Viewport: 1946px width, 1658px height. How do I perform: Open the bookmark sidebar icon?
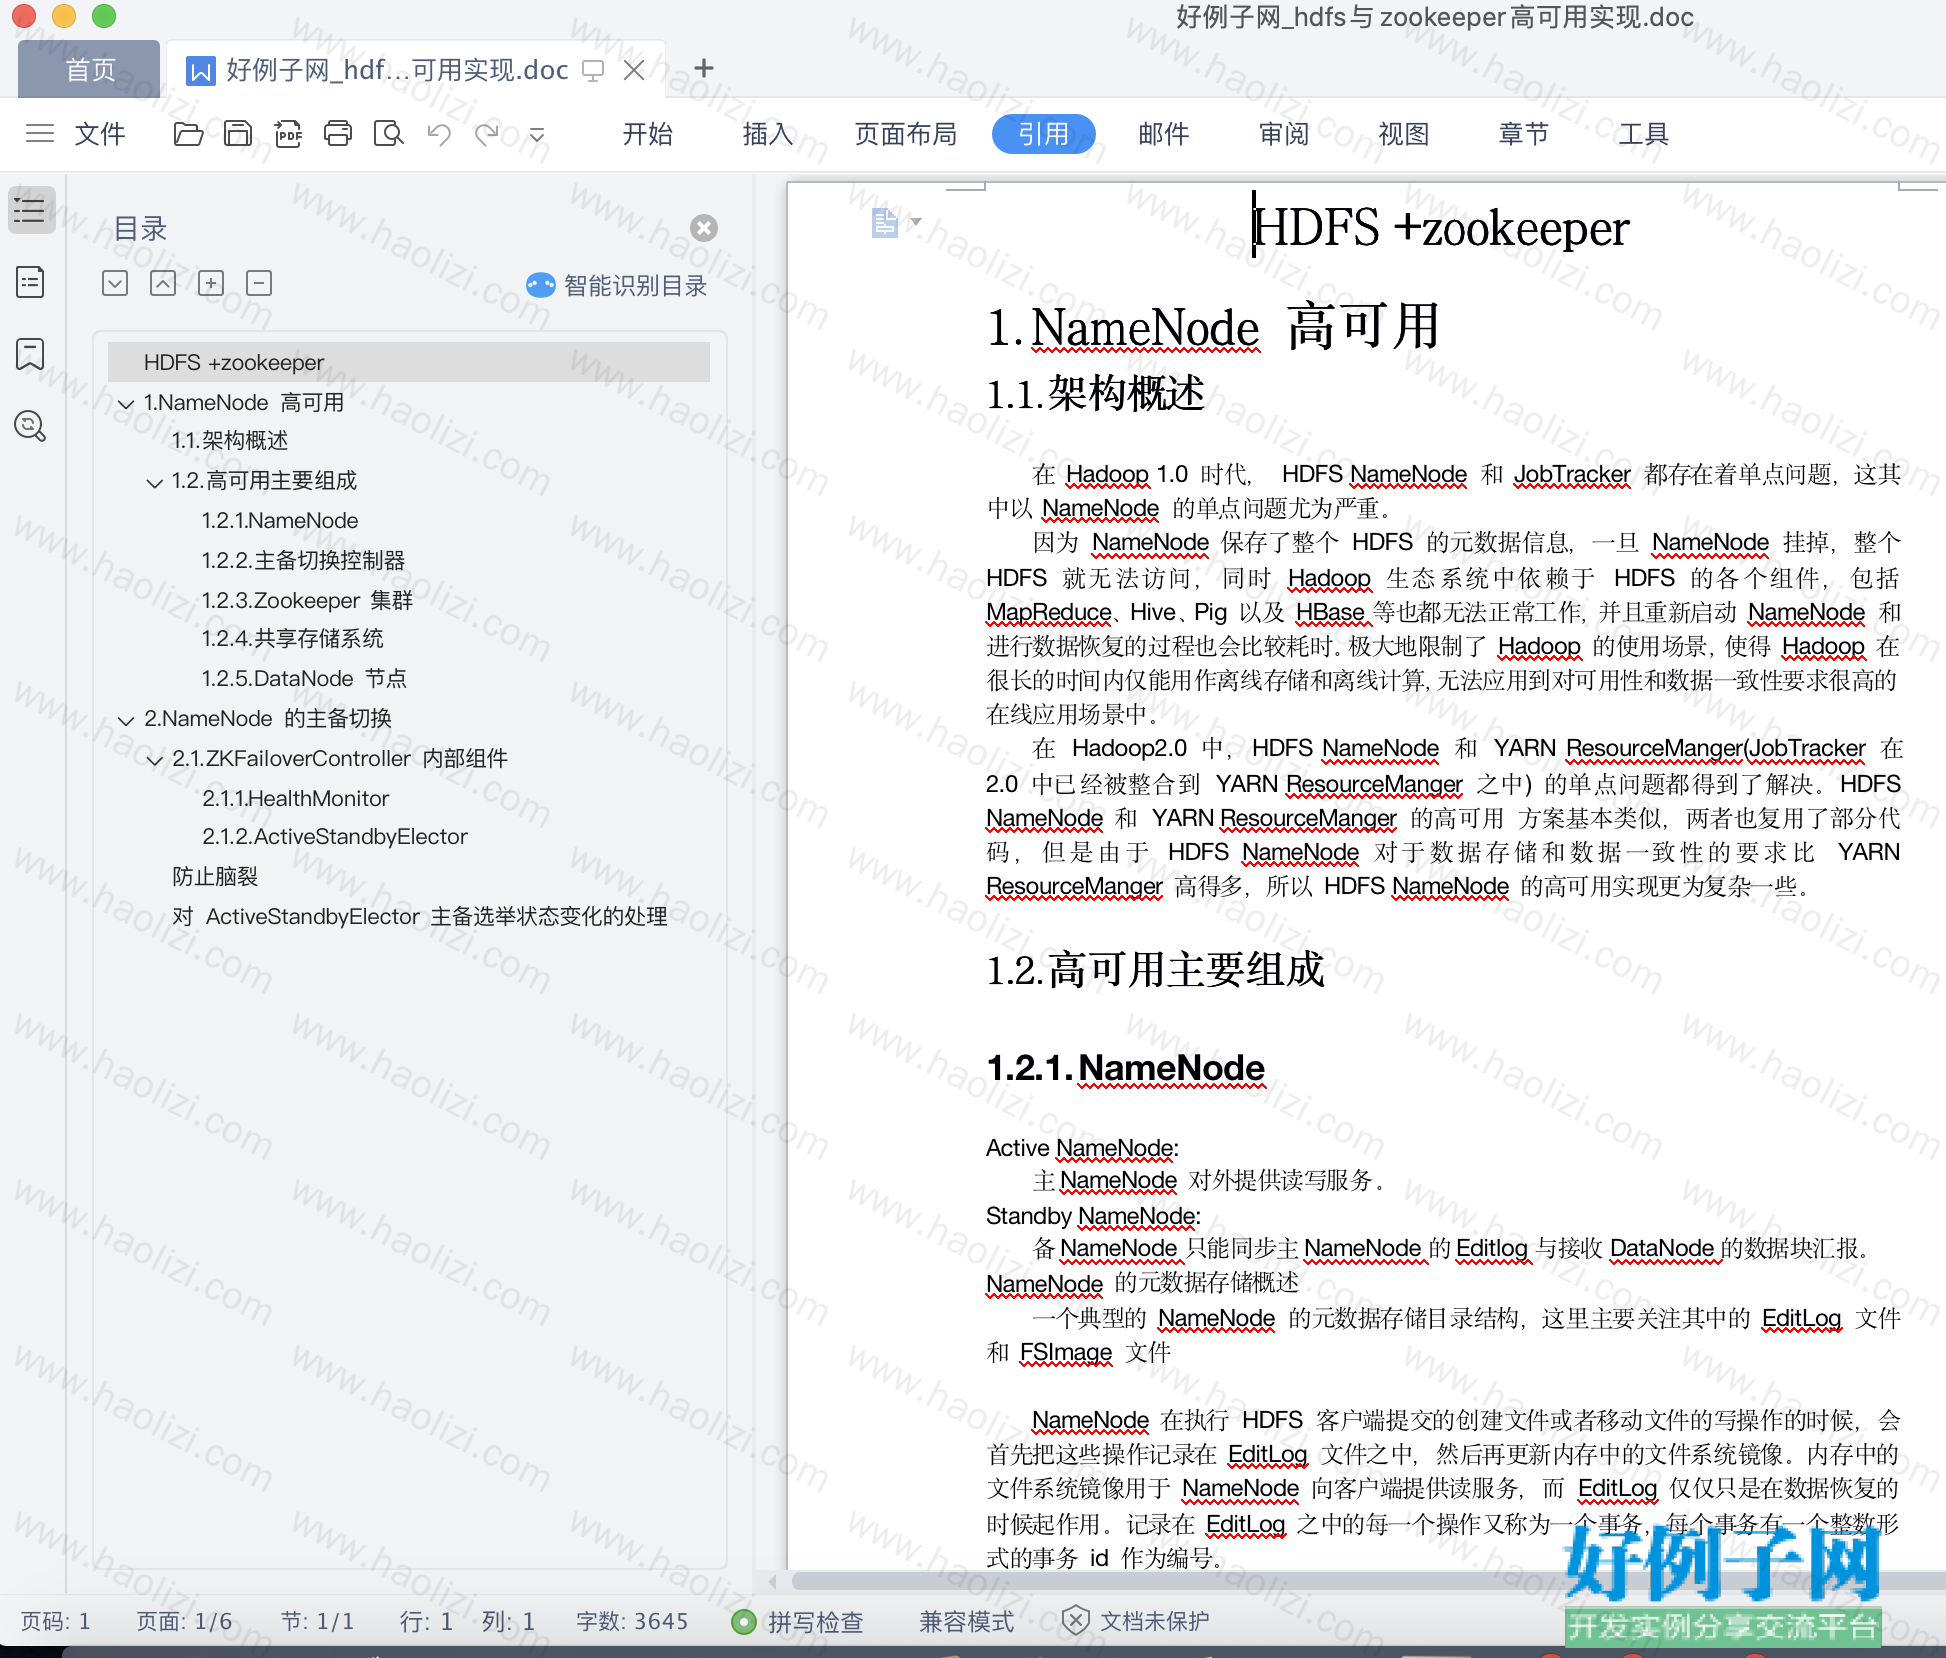point(31,354)
